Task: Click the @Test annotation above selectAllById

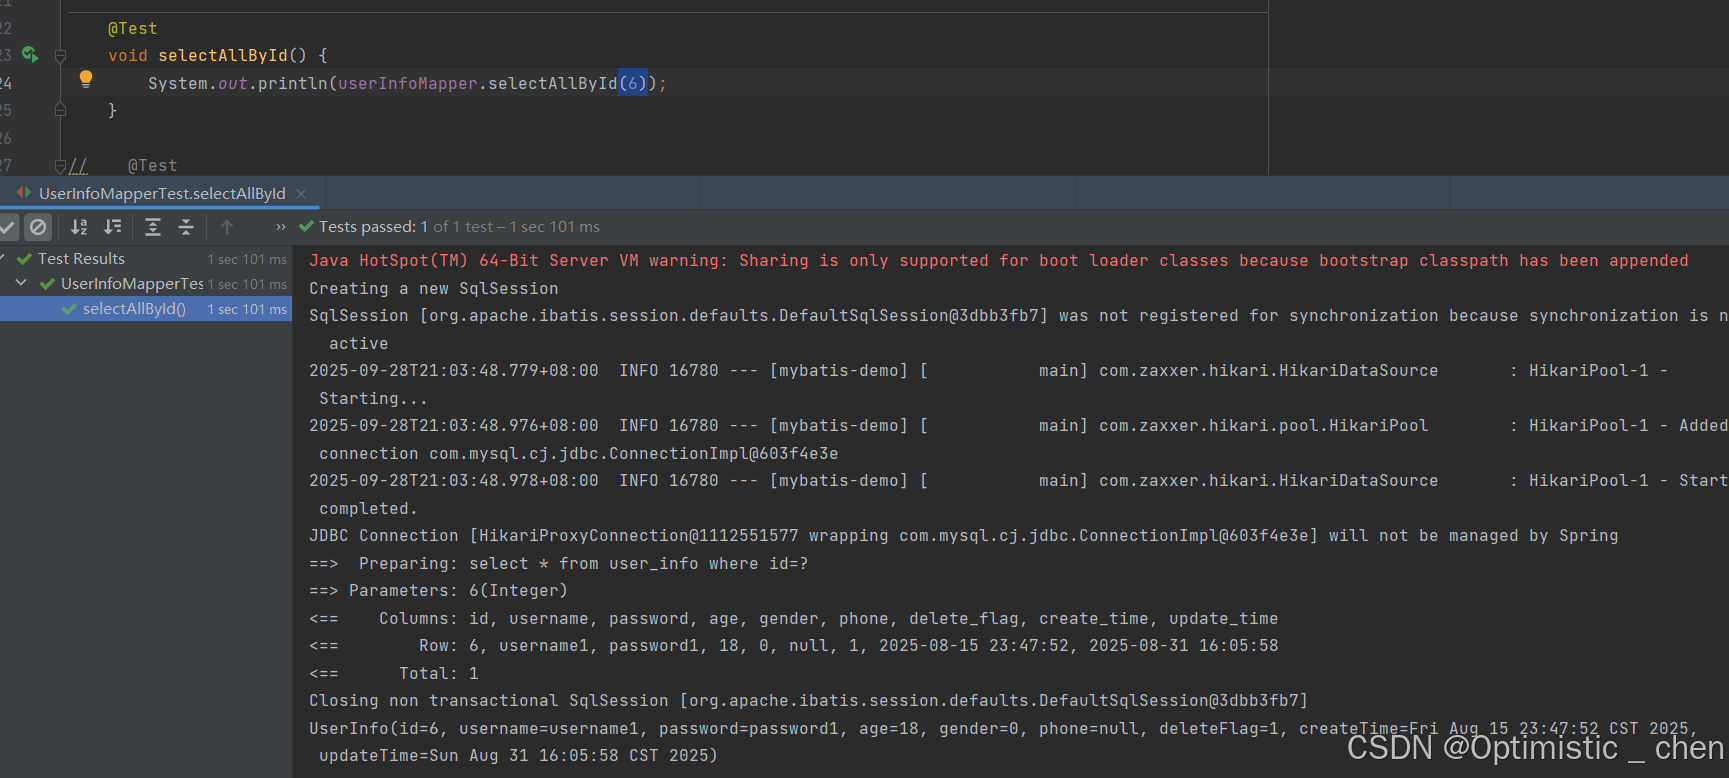Action: 133,29
